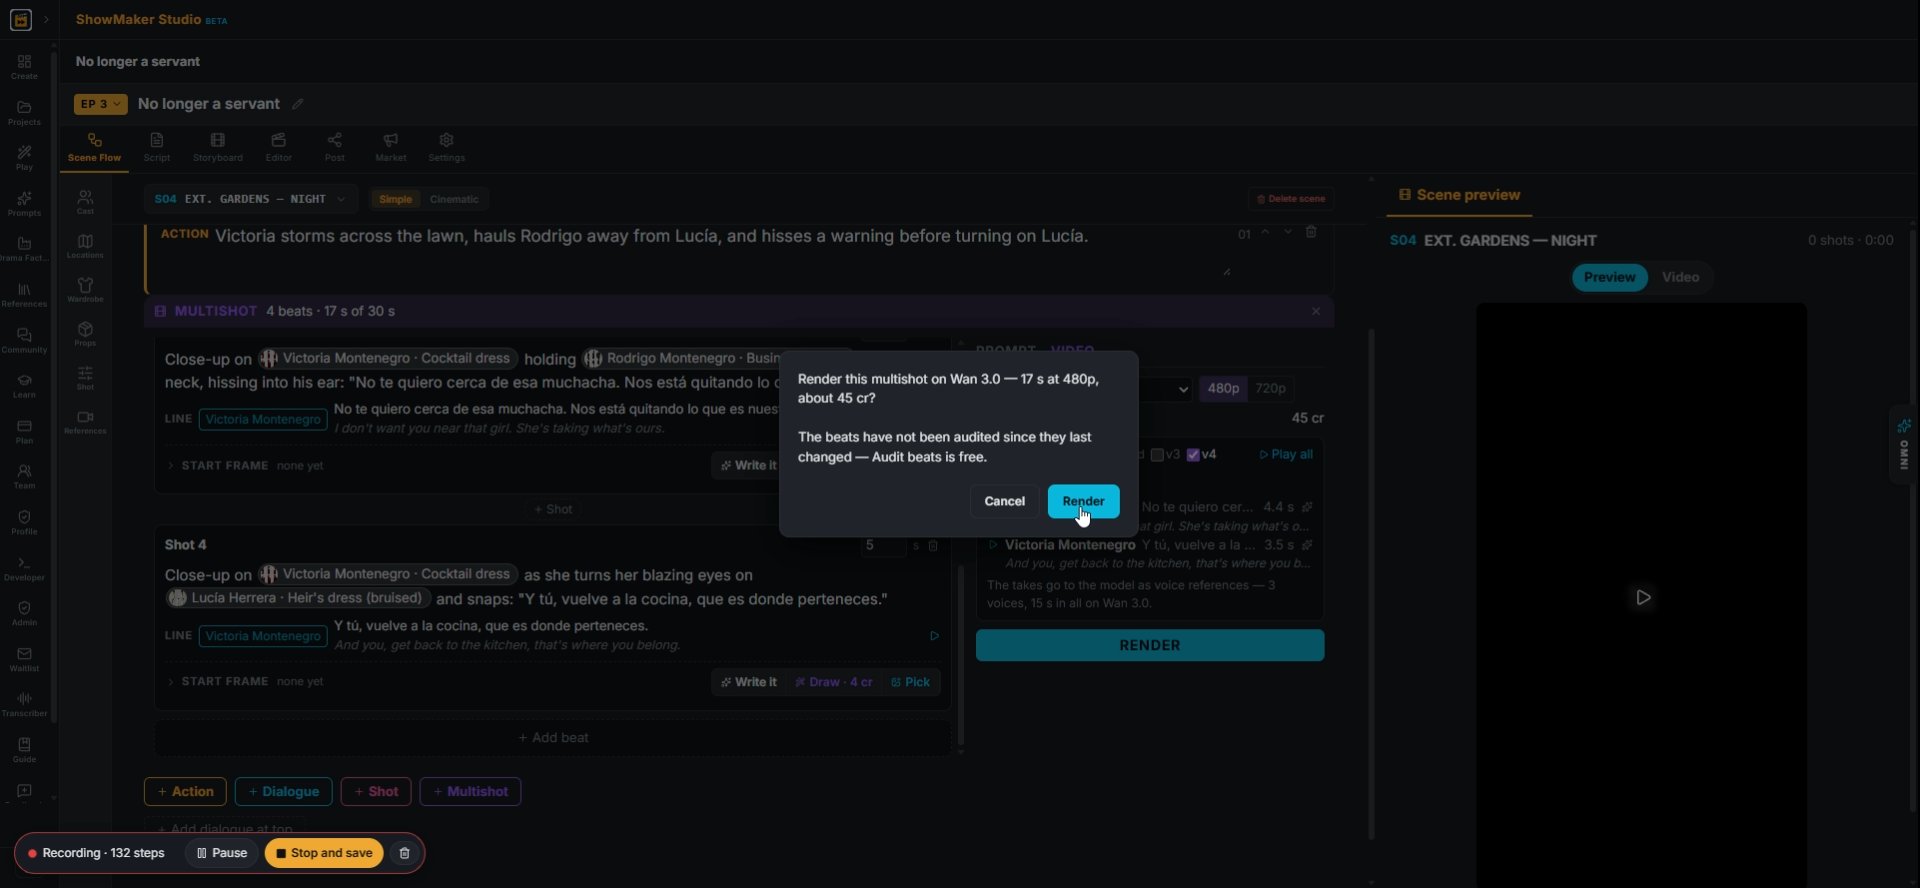Select 480p resolution
Image resolution: width=1920 pixels, height=888 pixels.
tap(1223, 389)
